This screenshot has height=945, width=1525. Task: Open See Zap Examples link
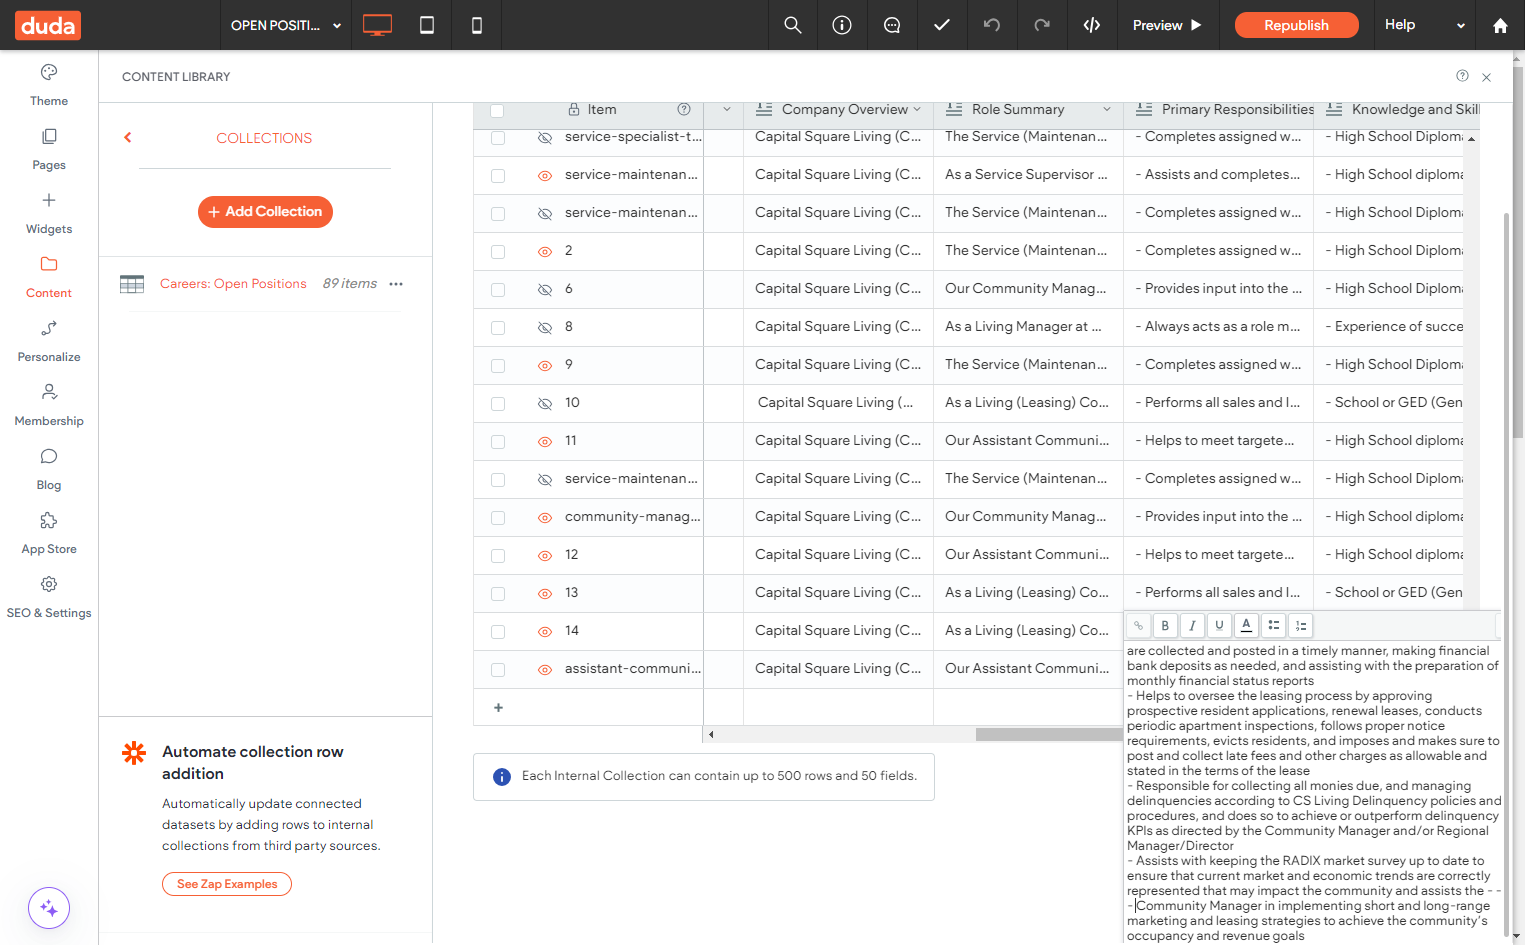[x=227, y=884]
